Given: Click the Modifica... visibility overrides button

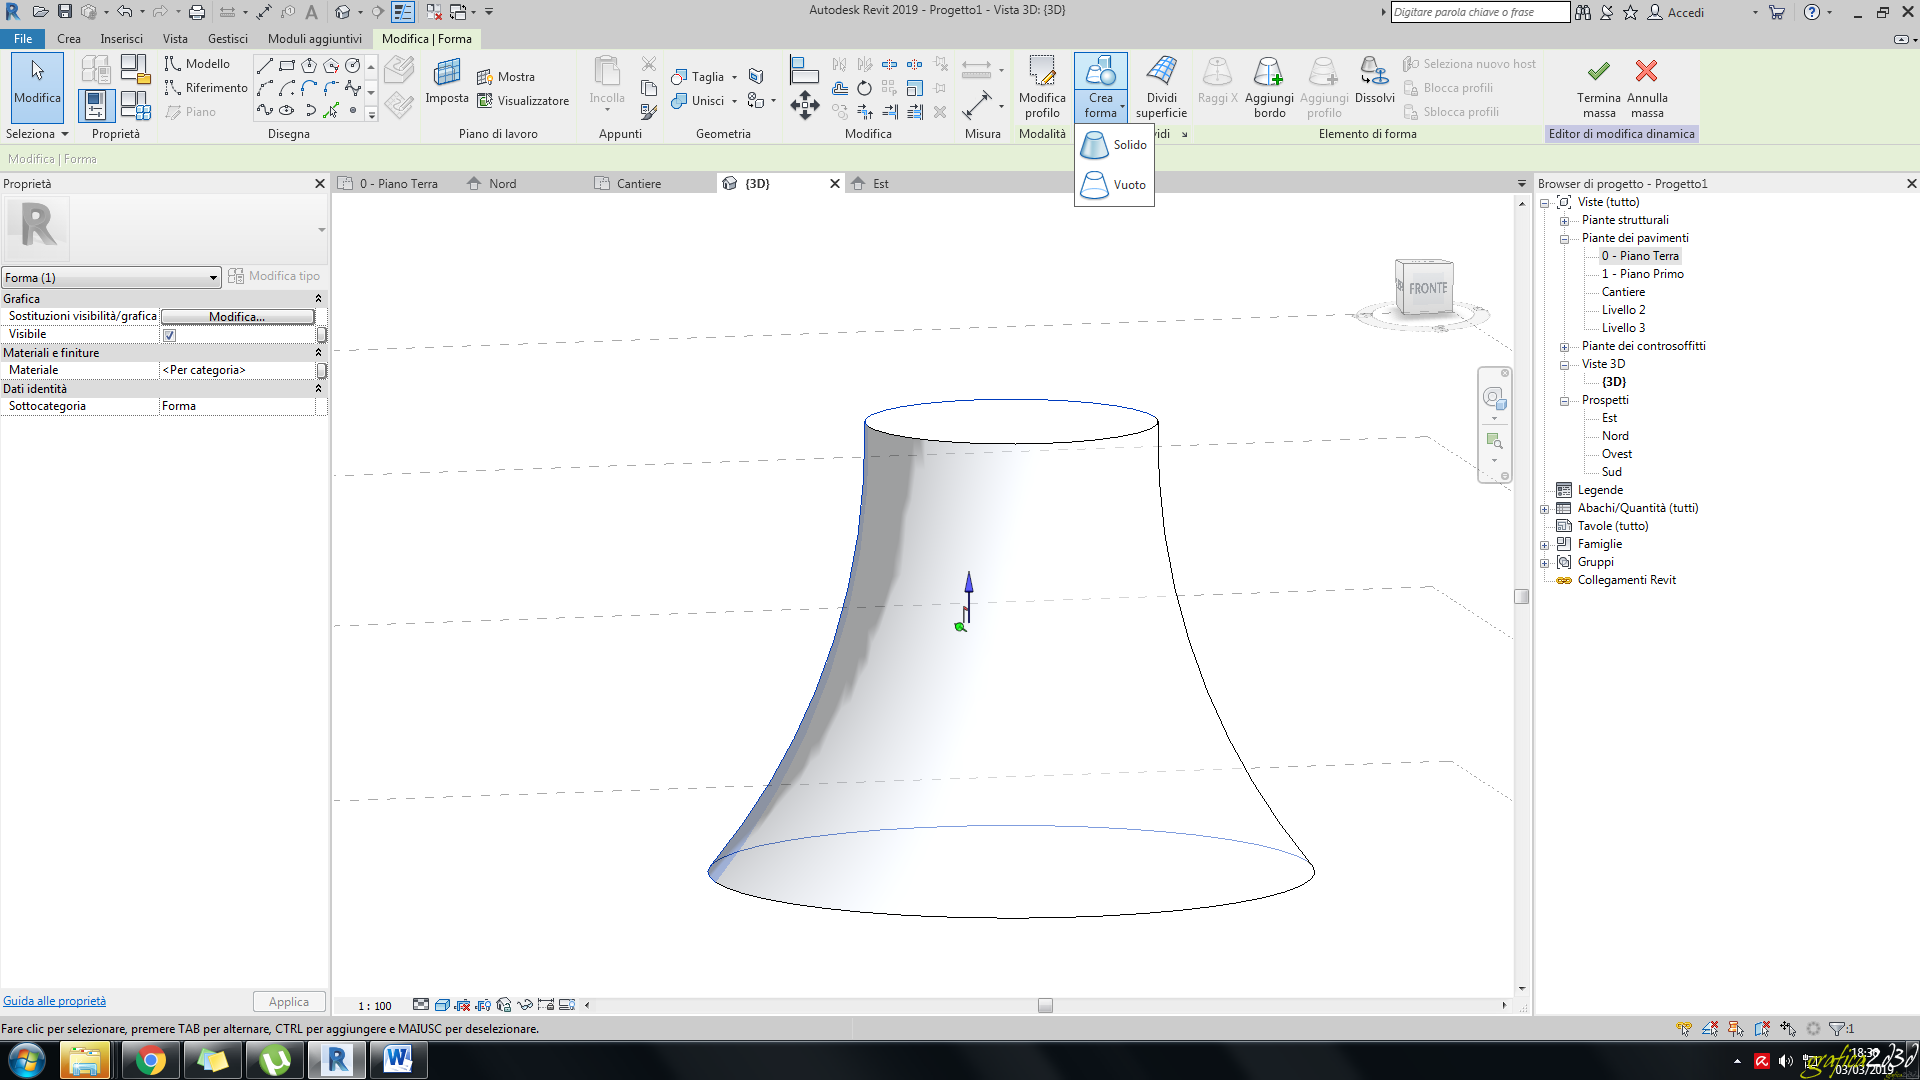Looking at the screenshot, I should [237, 316].
